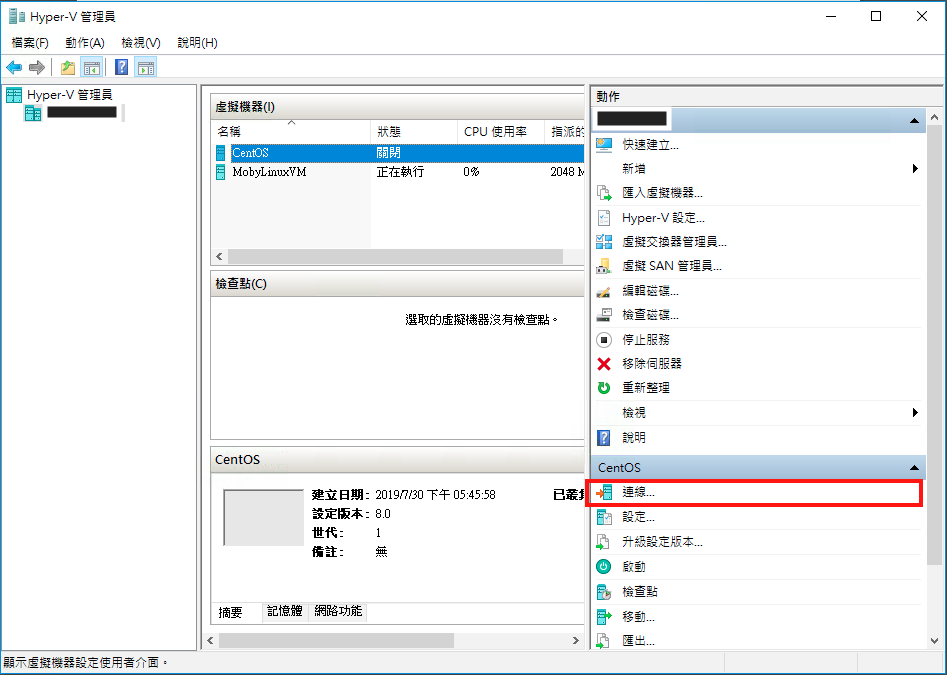Screen dimensions: 947x675
Task: Click the 編輯磁碟 action icon
Action: point(604,292)
